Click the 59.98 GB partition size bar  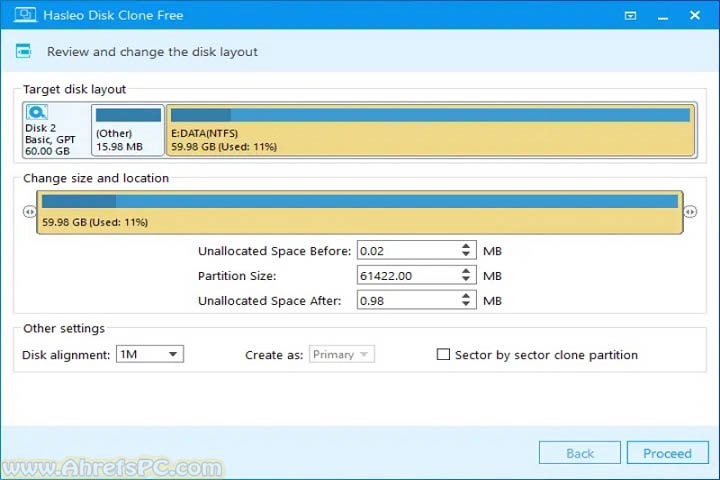coord(360,212)
